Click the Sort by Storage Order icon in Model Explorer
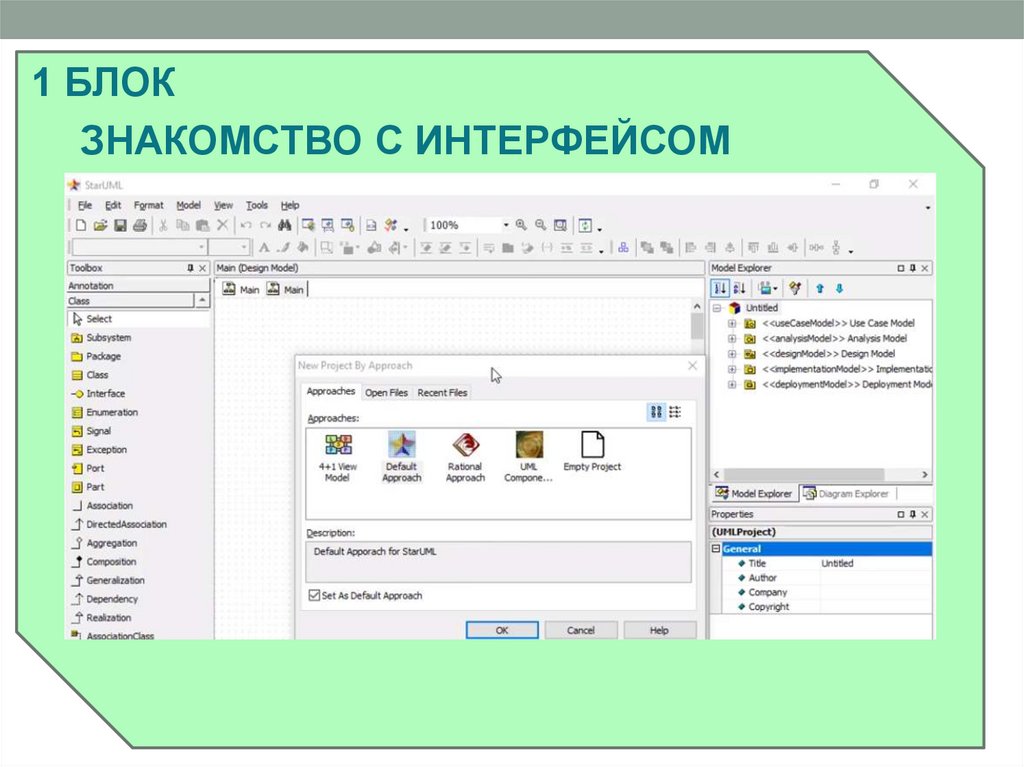Image resolution: width=1024 pixels, height=767 pixels. click(720, 288)
